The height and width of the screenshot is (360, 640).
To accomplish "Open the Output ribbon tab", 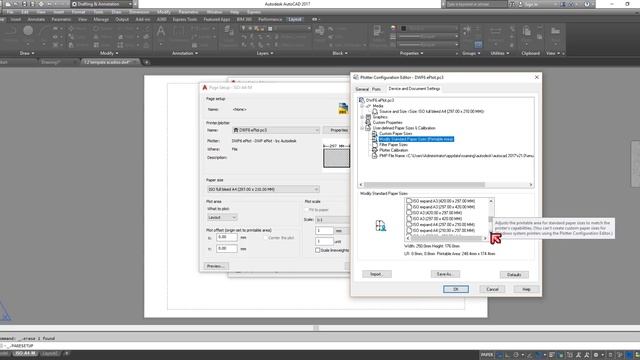I will pos(122,19).
